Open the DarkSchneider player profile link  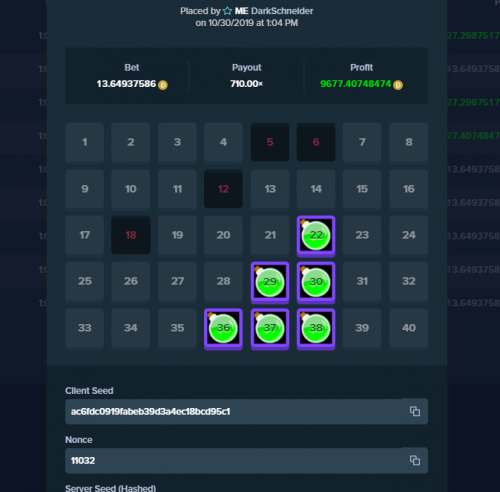[282, 11]
